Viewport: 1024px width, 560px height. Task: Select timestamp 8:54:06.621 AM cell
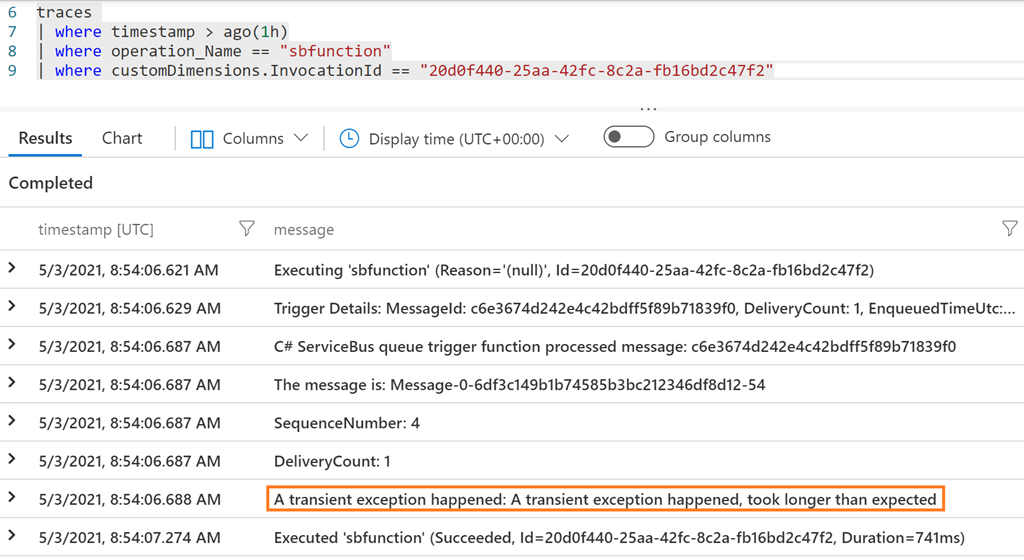[129, 270]
